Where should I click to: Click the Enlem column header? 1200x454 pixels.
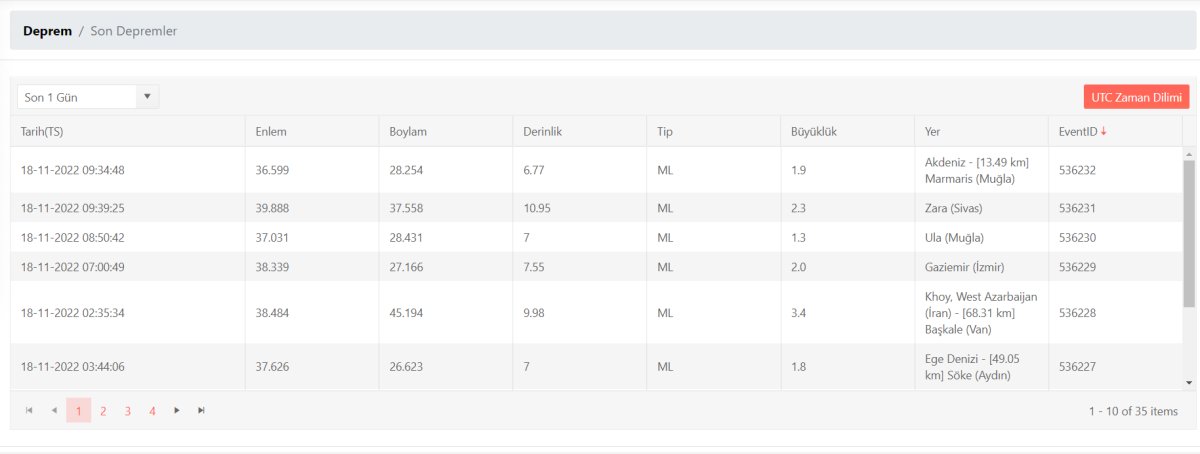tap(272, 131)
